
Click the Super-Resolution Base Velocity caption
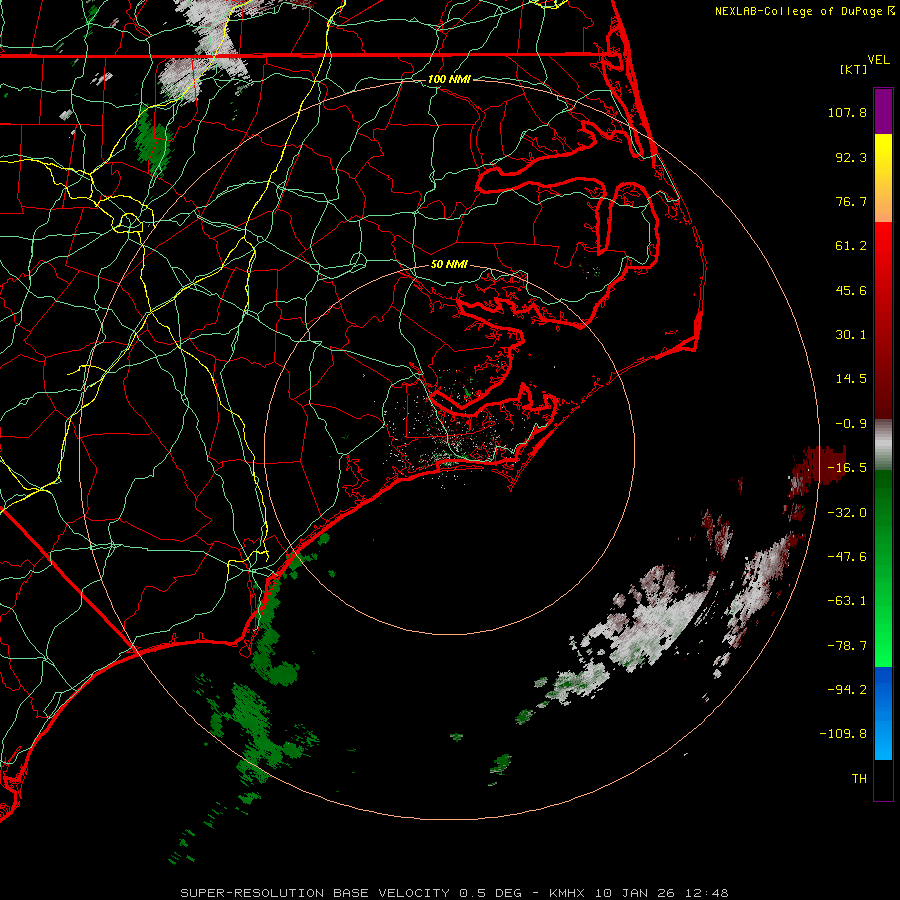tap(455, 893)
